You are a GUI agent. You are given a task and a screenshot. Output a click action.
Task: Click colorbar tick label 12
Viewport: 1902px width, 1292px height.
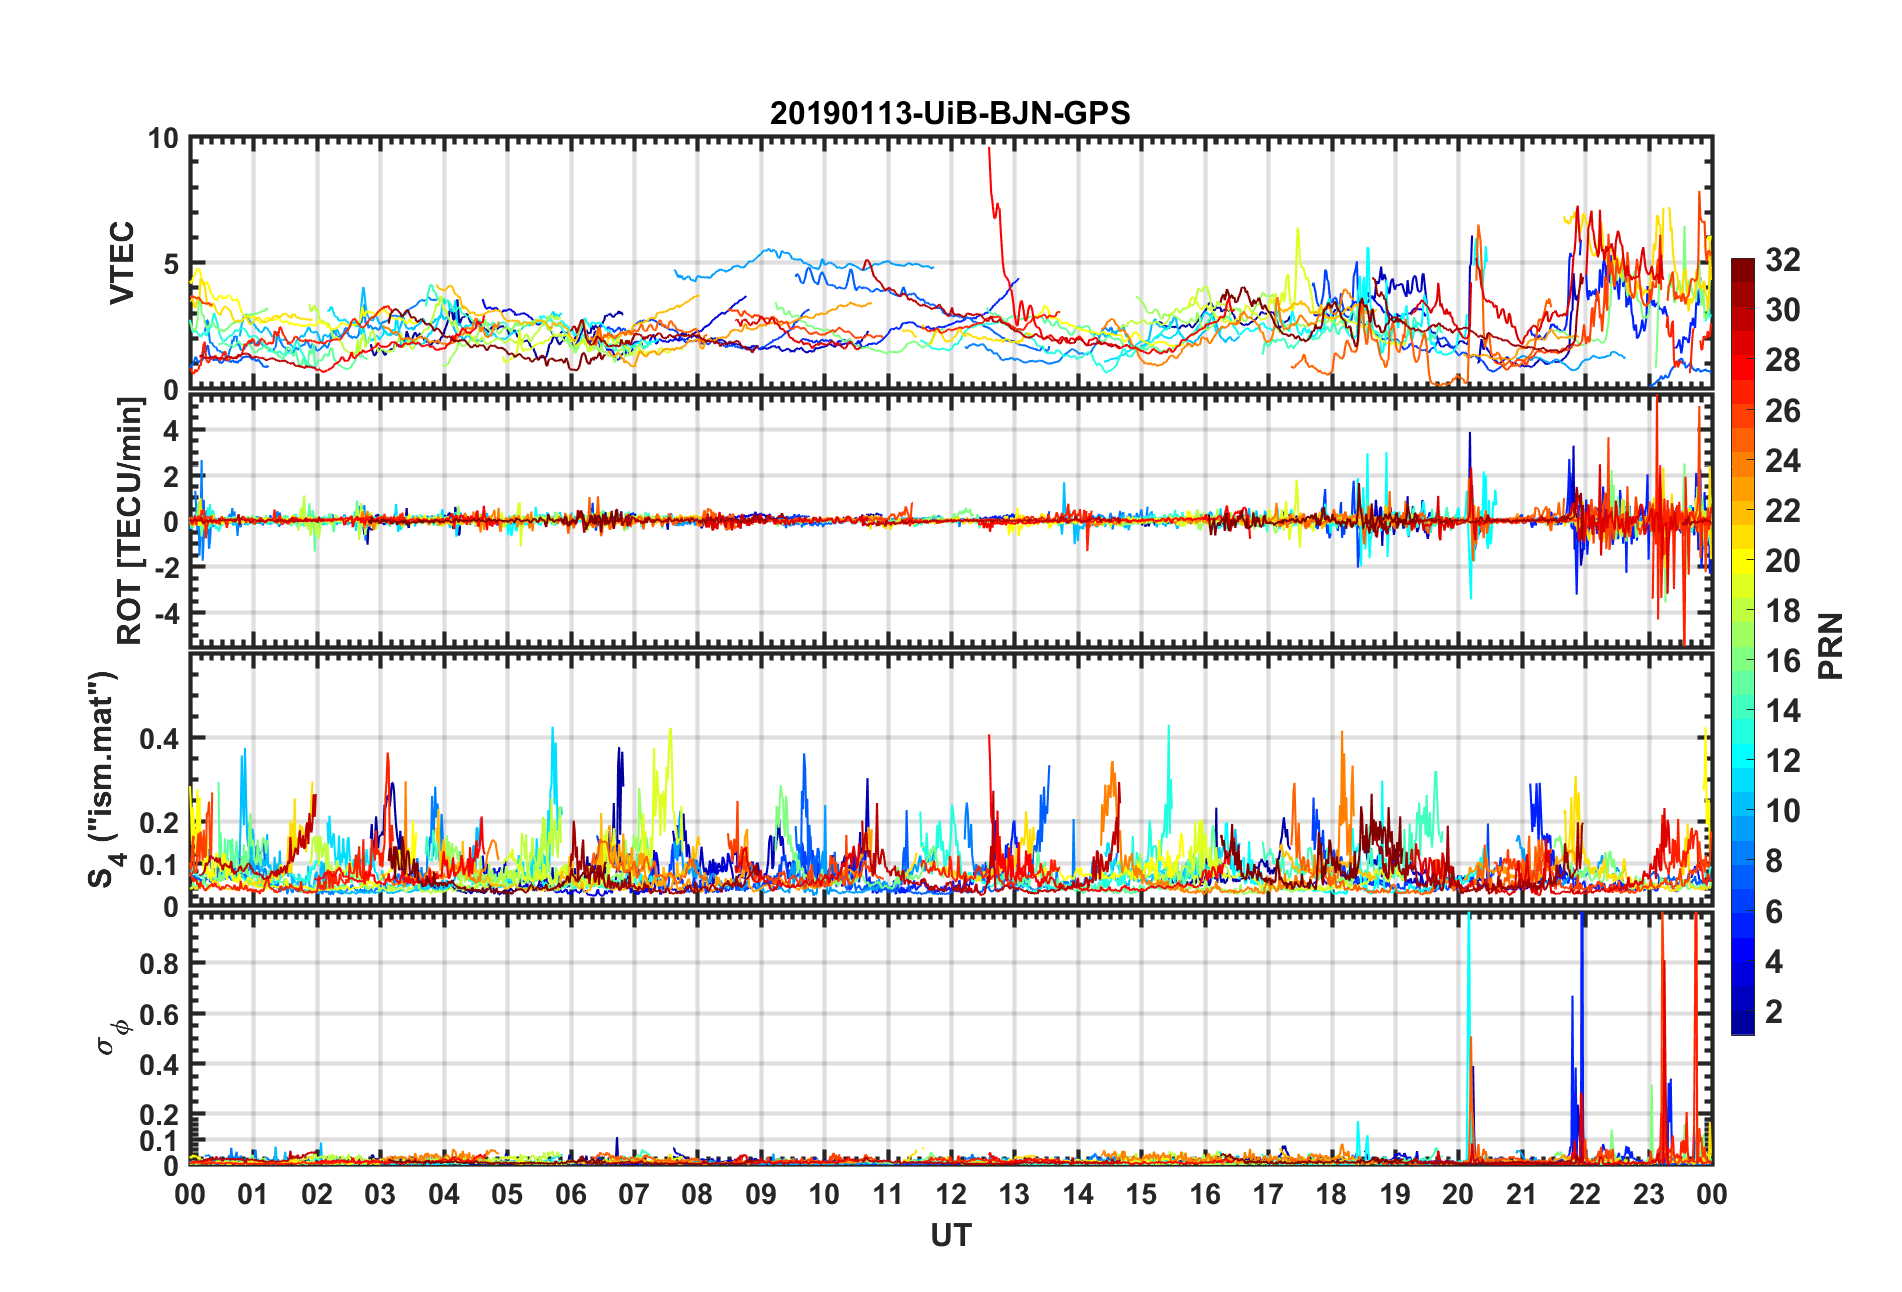coord(1783,761)
